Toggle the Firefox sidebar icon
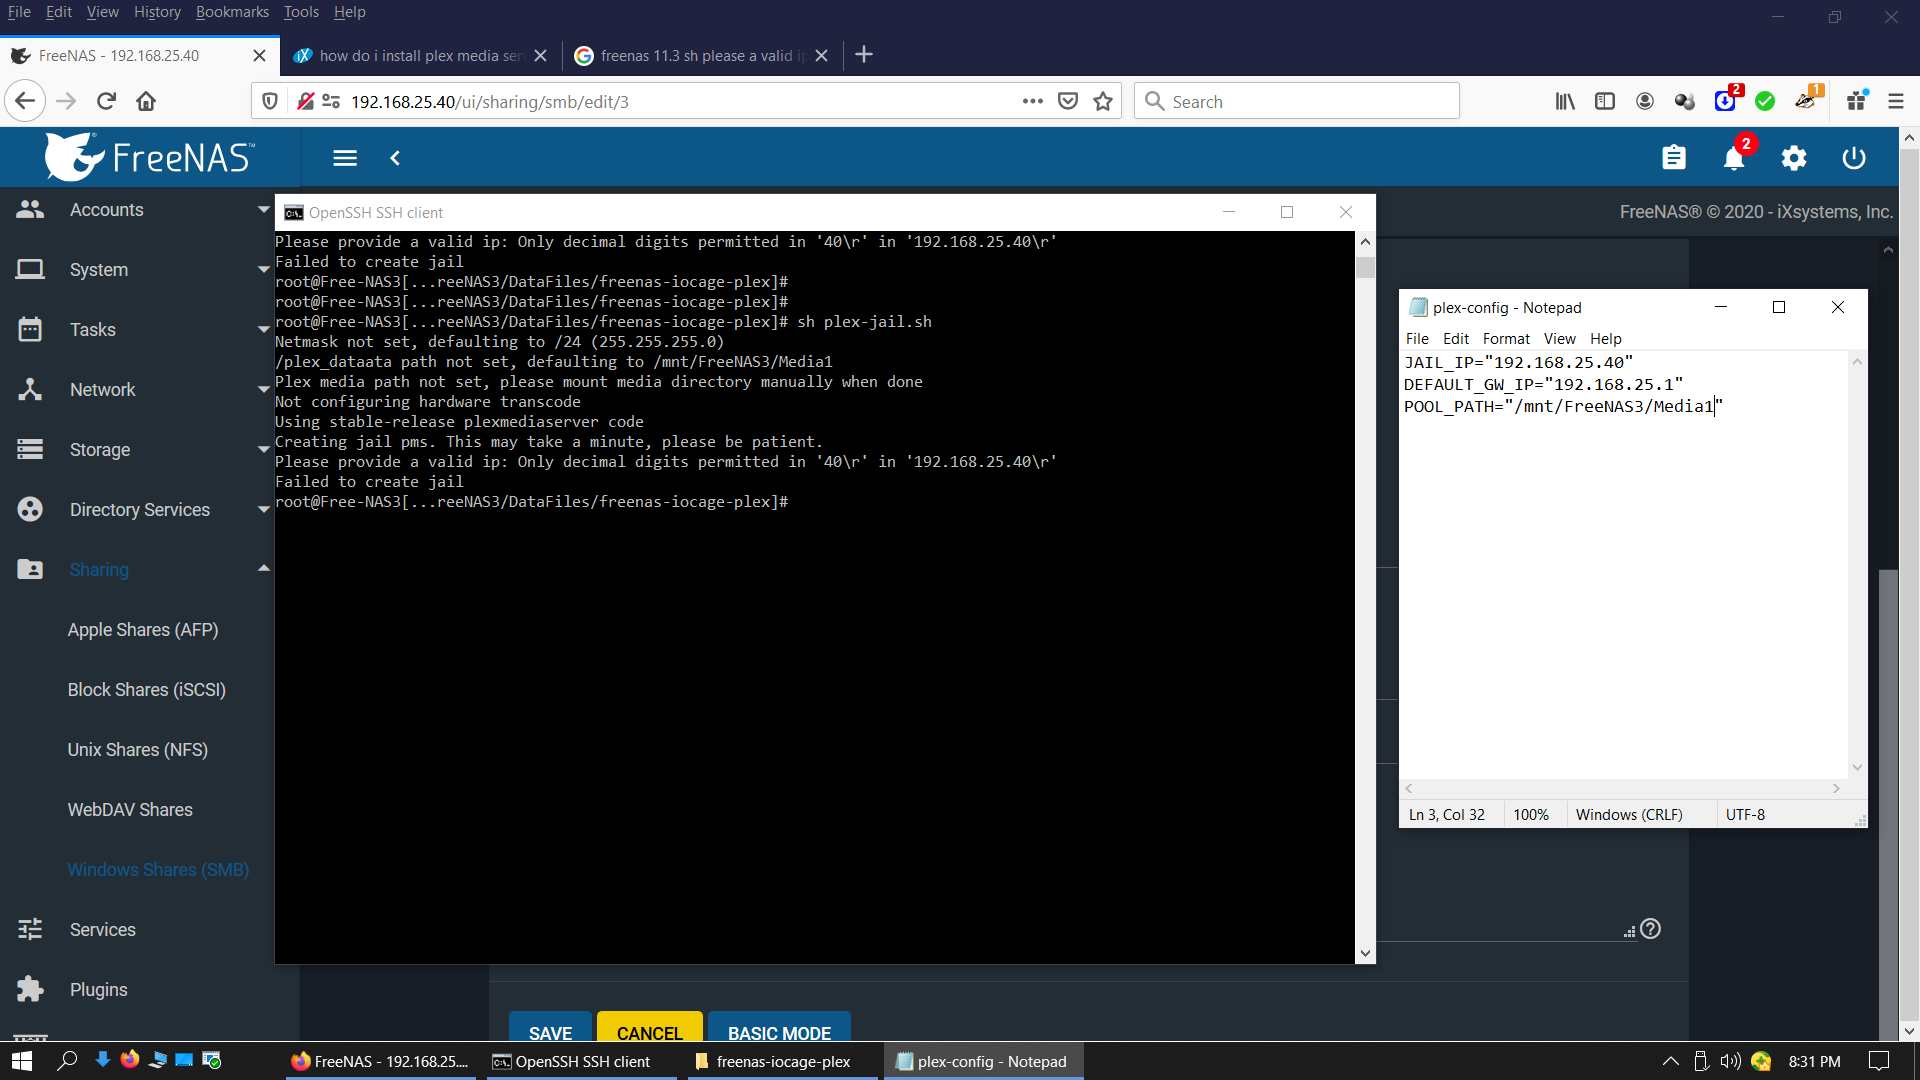 [1605, 101]
